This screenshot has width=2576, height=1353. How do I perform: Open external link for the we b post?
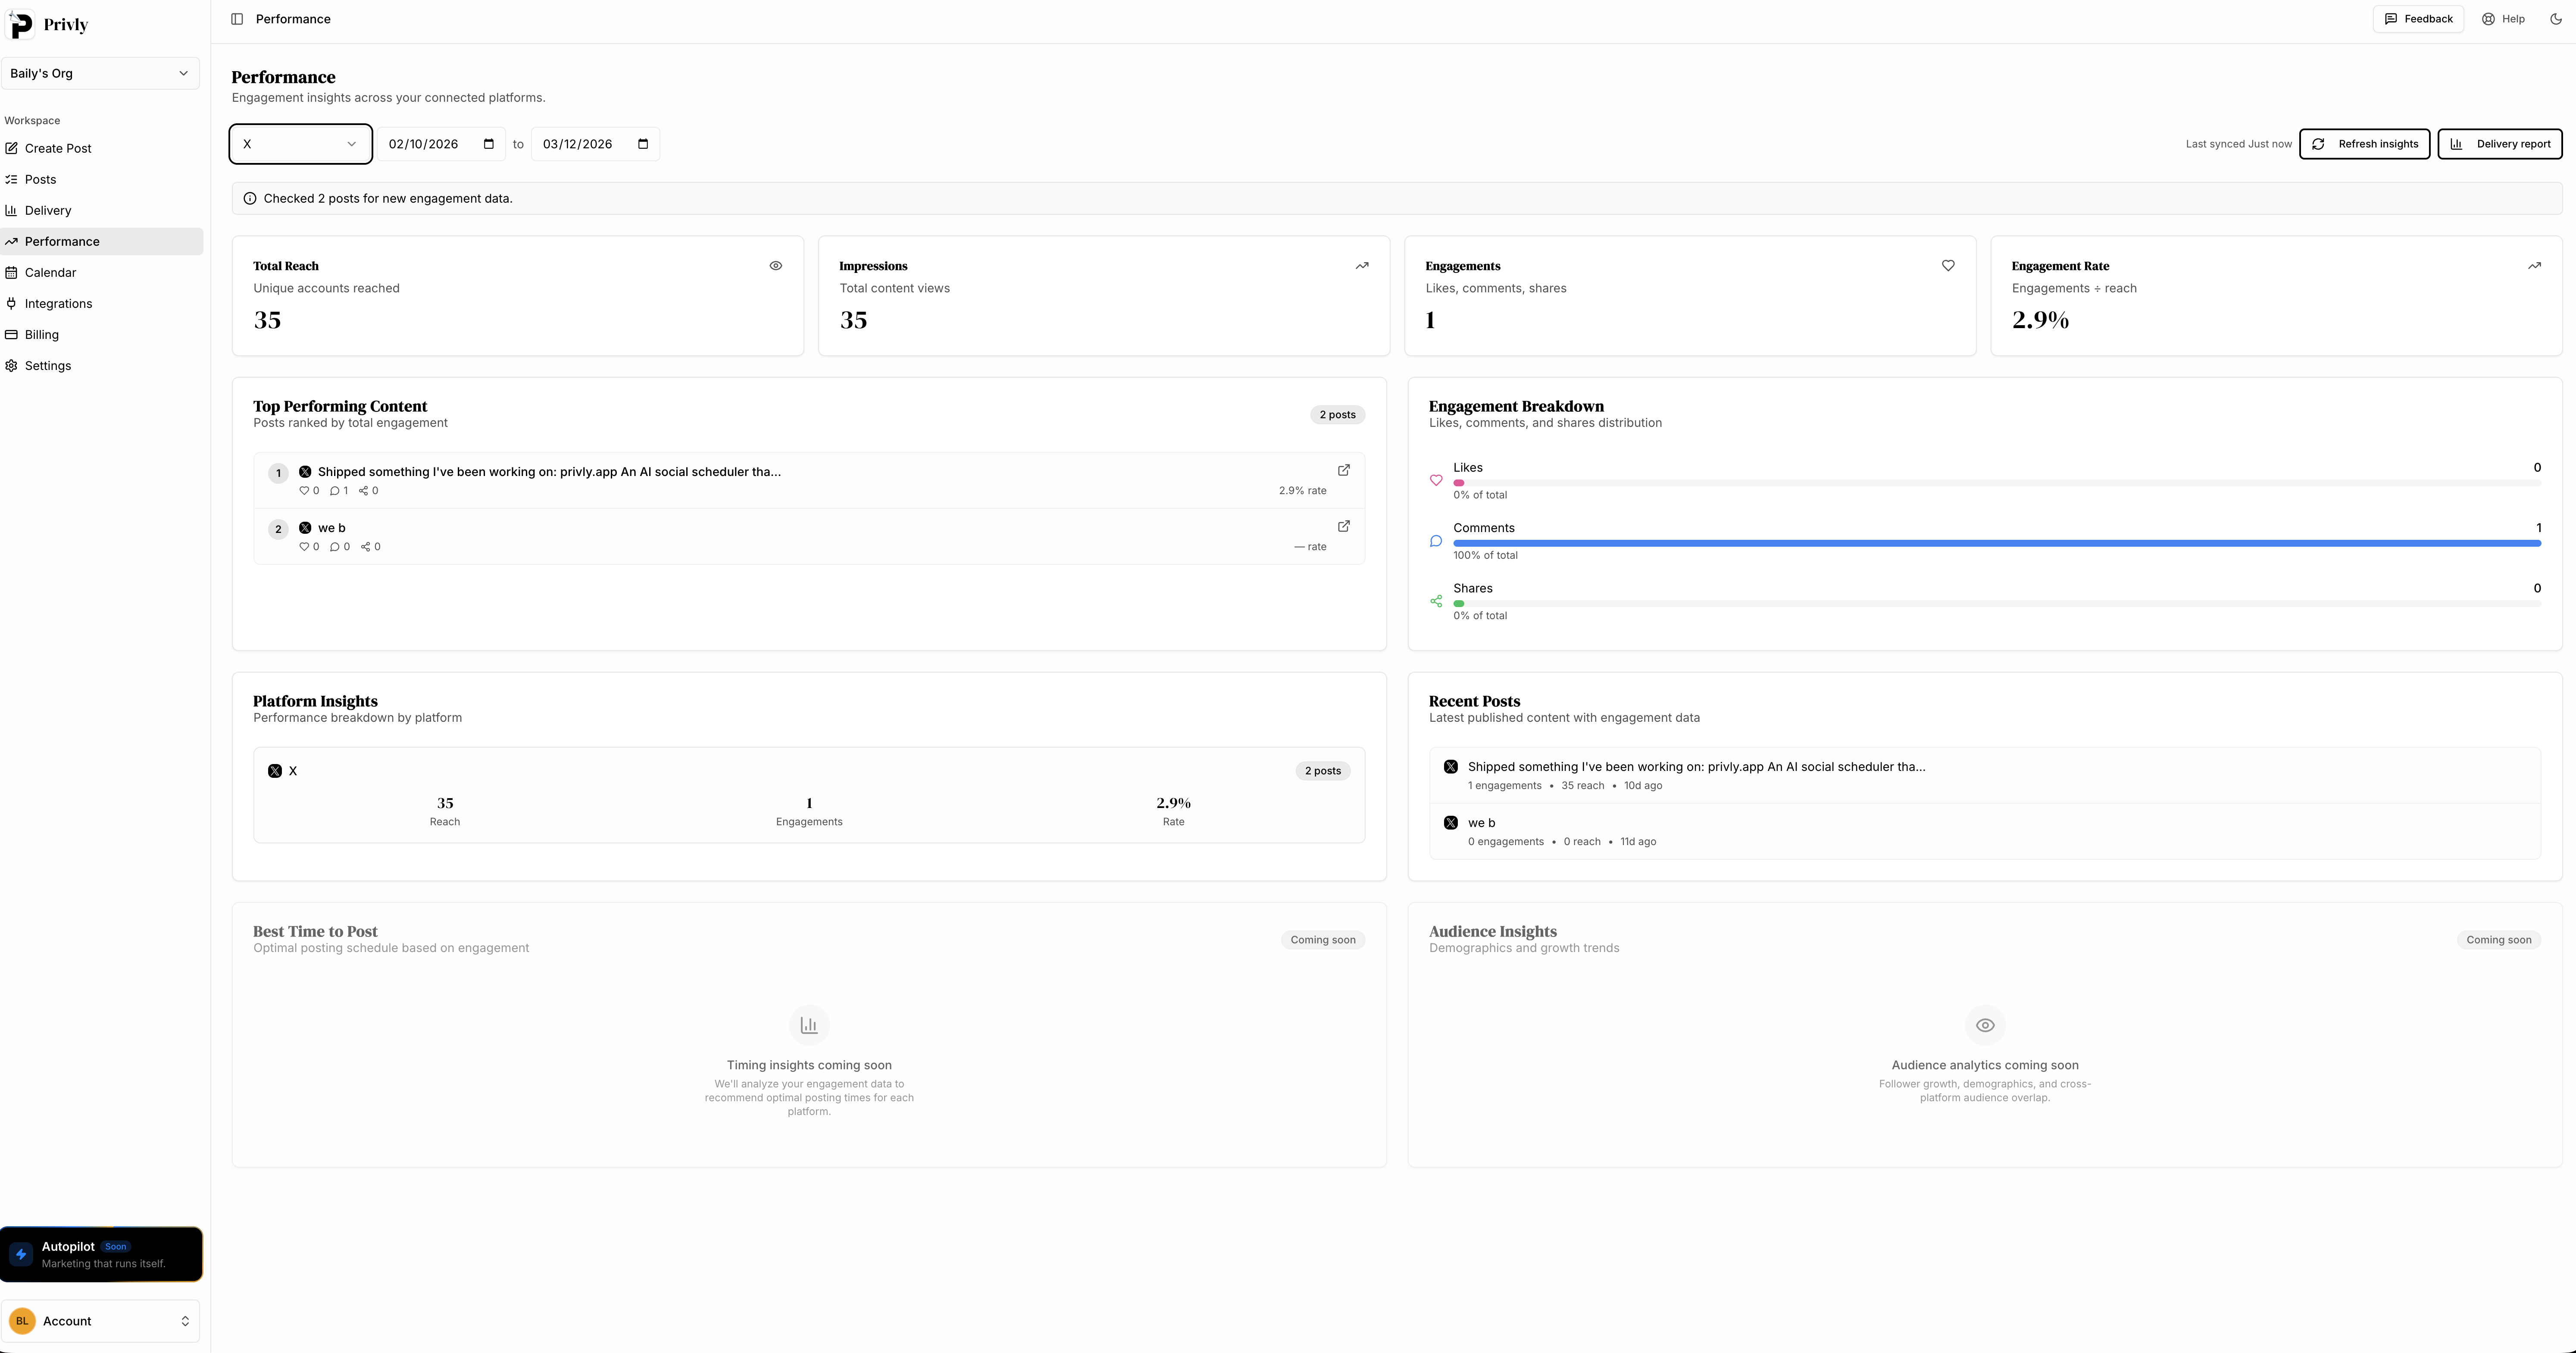click(1344, 526)
